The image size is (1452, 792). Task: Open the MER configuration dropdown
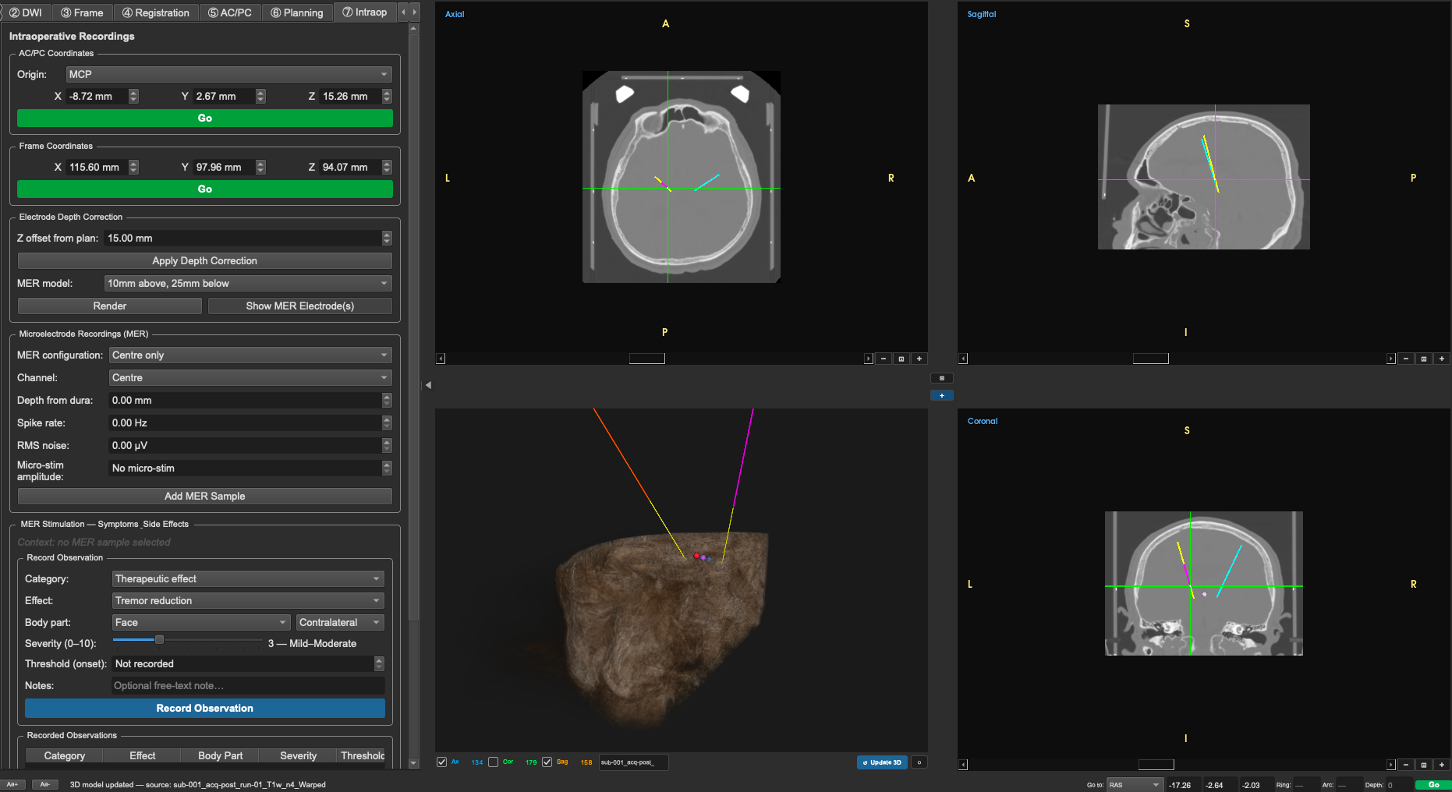(x=250, y=355)
